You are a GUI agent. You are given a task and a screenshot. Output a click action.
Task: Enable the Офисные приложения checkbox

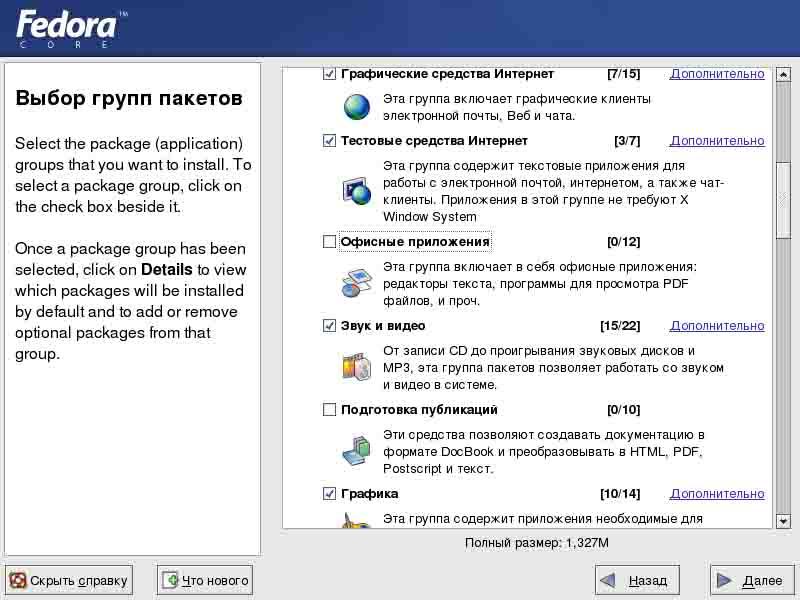click(x=330, y=242)
